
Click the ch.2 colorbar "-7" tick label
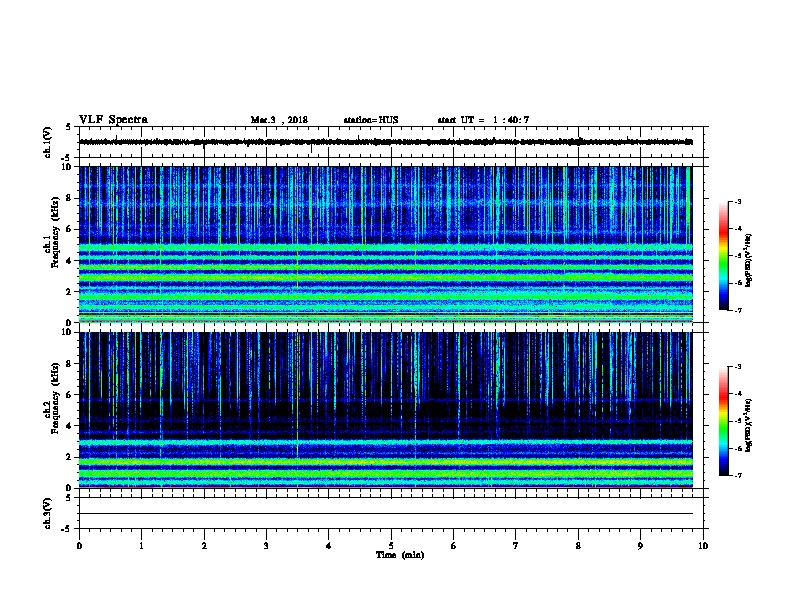[737, 475]
